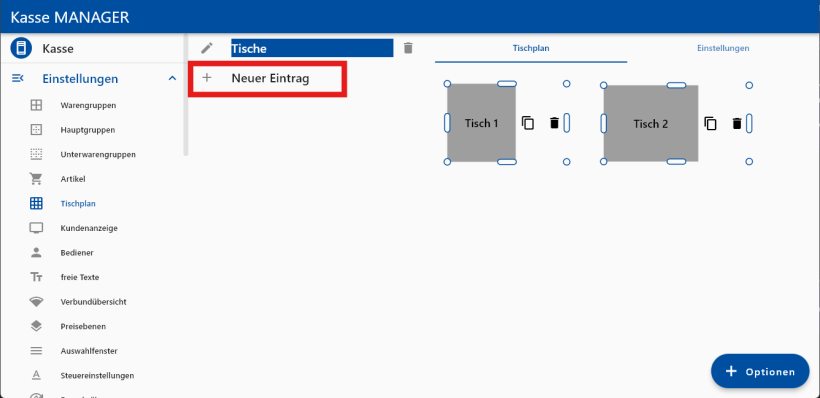This screenshot has height=398, width=820.
Task: Switch to the Einstellungen tab
Action: pos(723,48)
